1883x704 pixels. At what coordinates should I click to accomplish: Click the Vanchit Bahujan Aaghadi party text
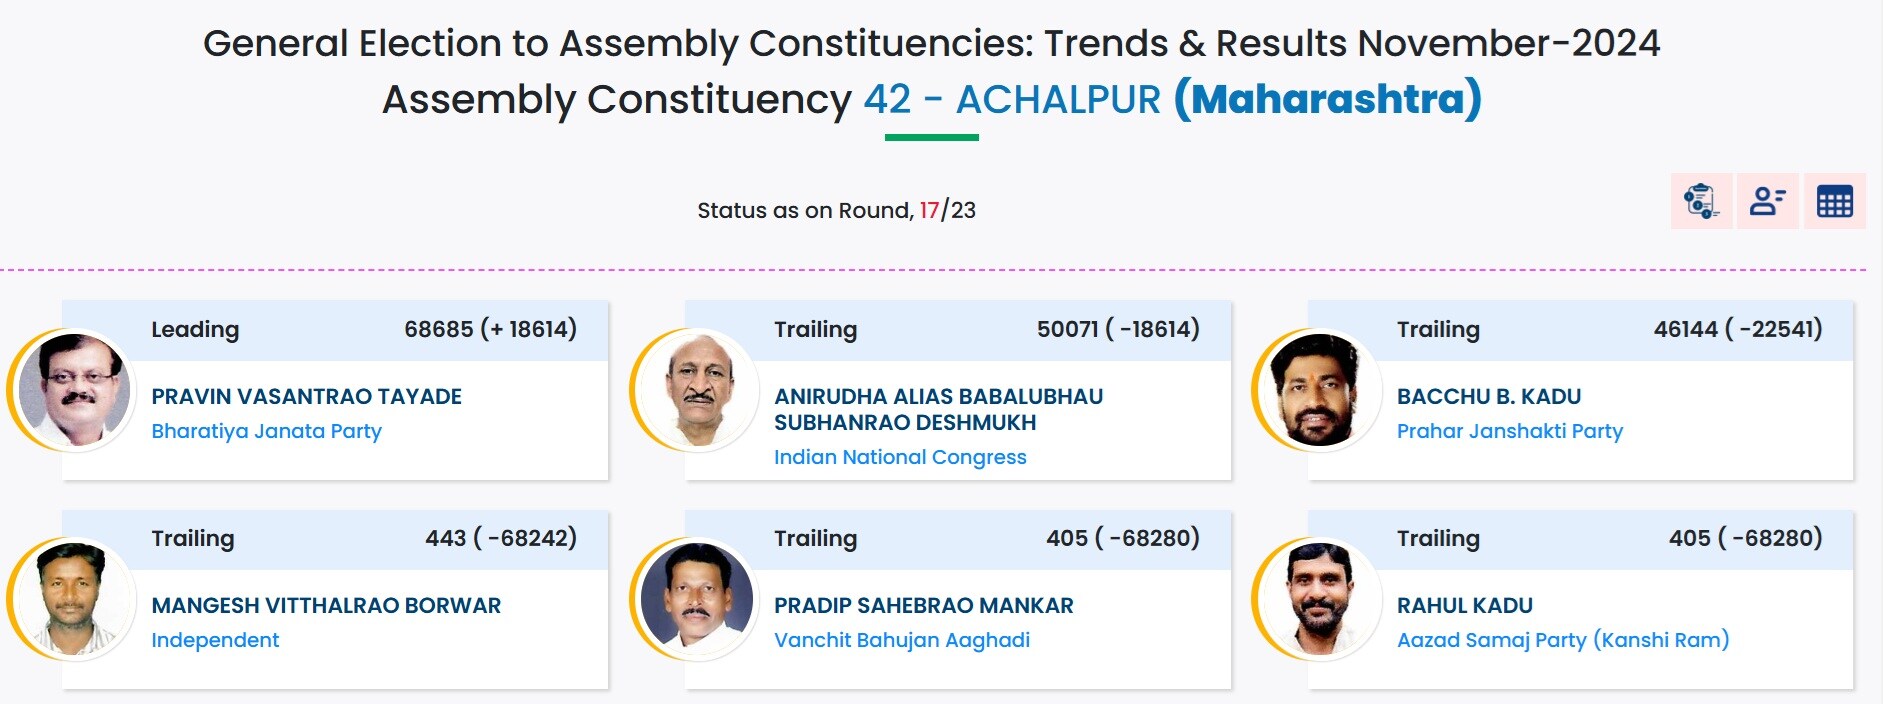[x=901, y=641]
